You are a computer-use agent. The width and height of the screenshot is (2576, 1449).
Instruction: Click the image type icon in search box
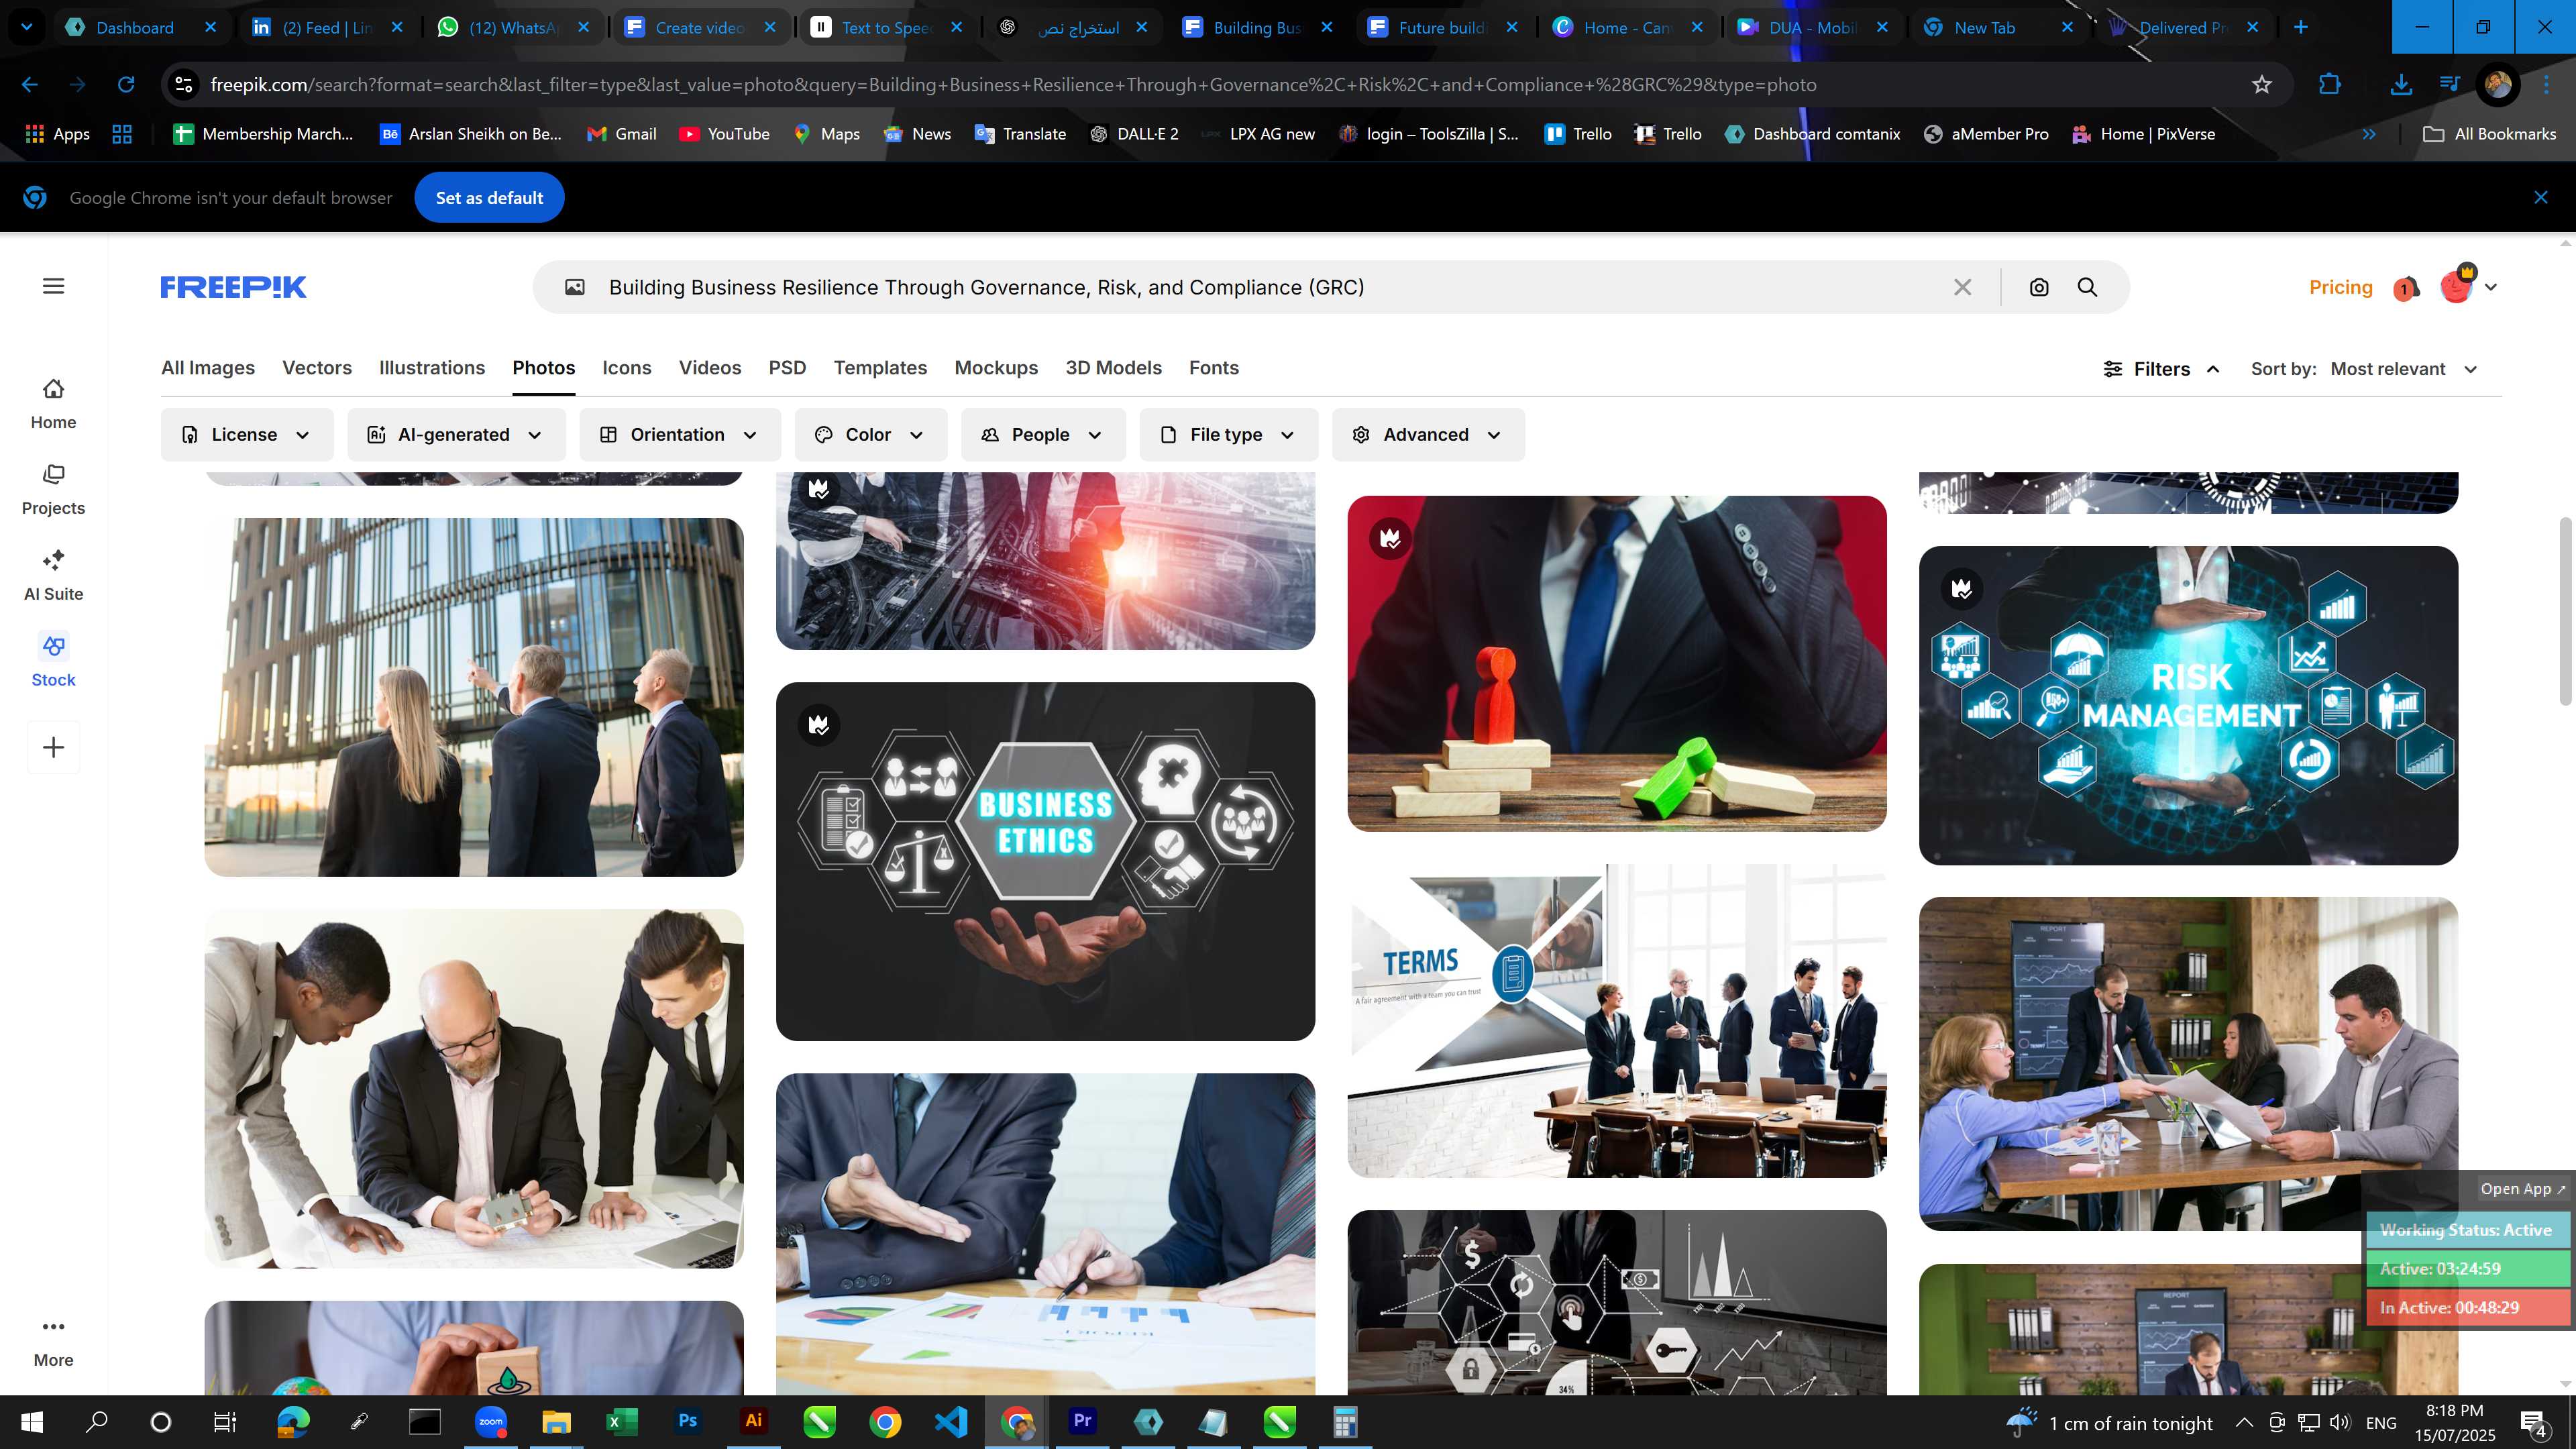pos(574,288)
